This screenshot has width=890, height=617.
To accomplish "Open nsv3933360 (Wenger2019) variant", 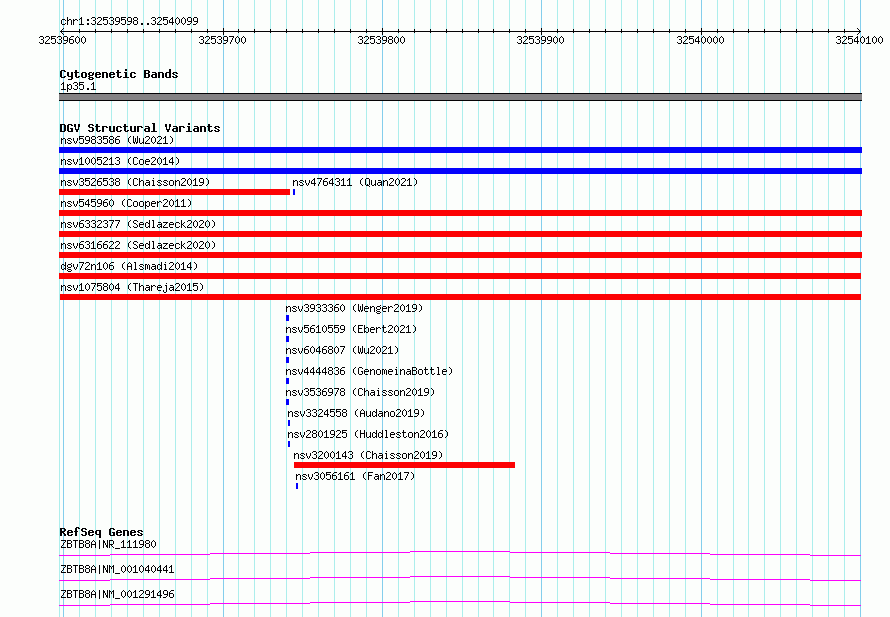I will [354, 308].
